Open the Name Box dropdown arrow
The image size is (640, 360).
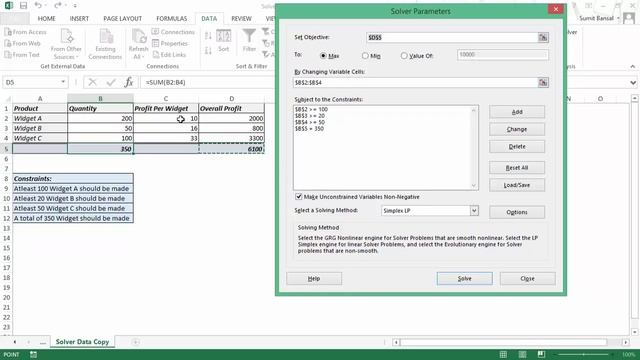click(x=63, y=82)
